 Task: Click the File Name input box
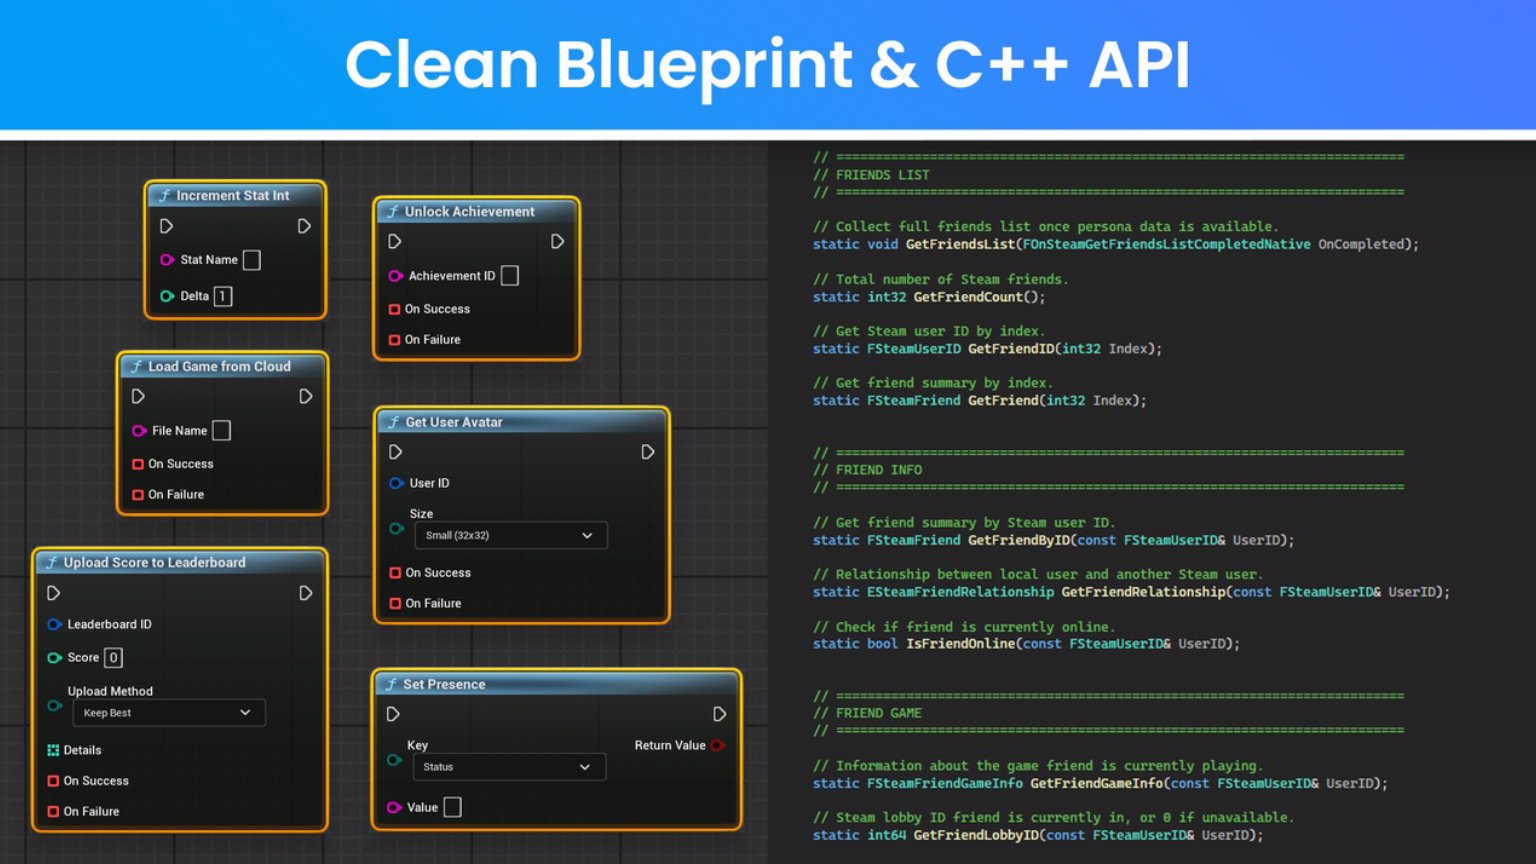click(222, 431)
